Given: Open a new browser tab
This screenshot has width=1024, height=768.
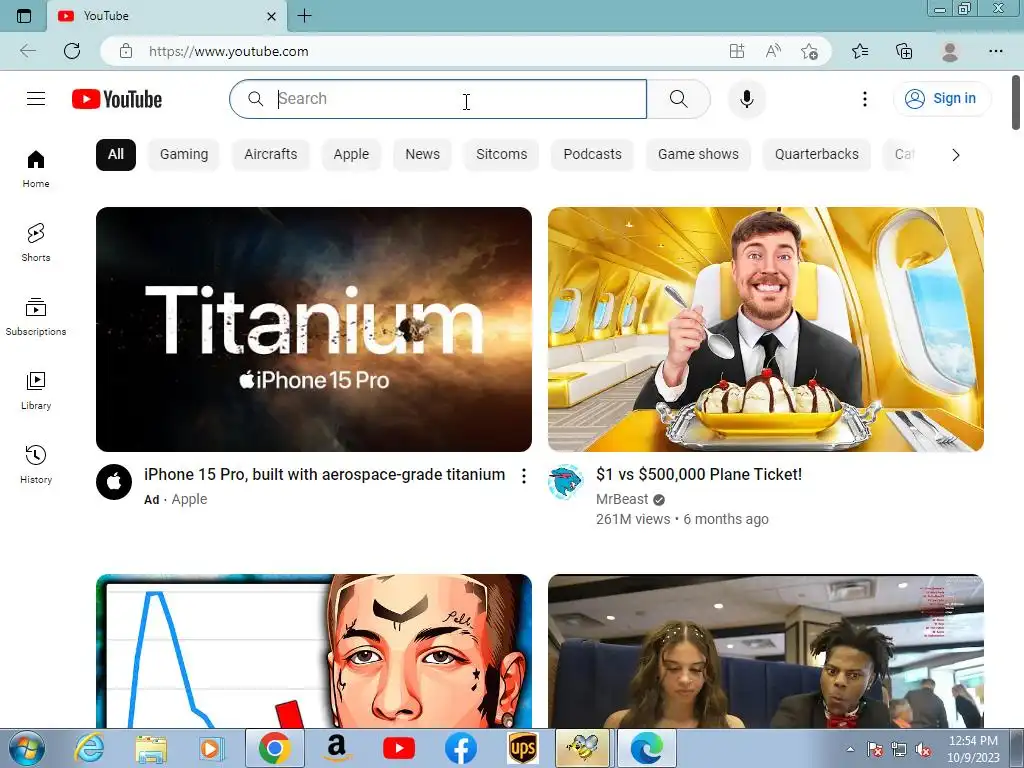Looking at the screenshot, I should [x=304, y=16].
